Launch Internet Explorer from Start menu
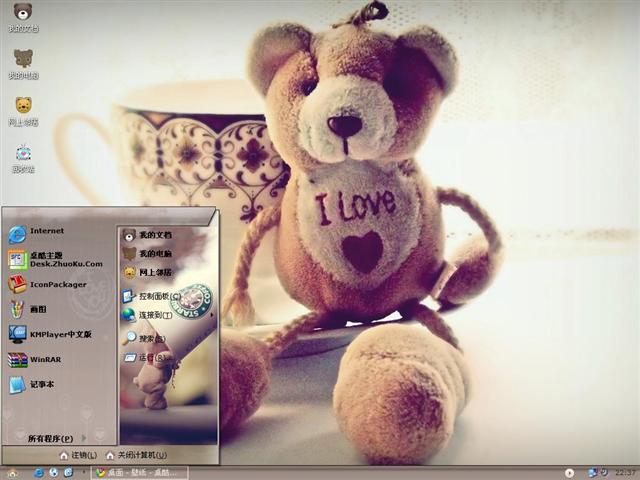This screenshot has width=640, height=480. click(x=36, y=233)
